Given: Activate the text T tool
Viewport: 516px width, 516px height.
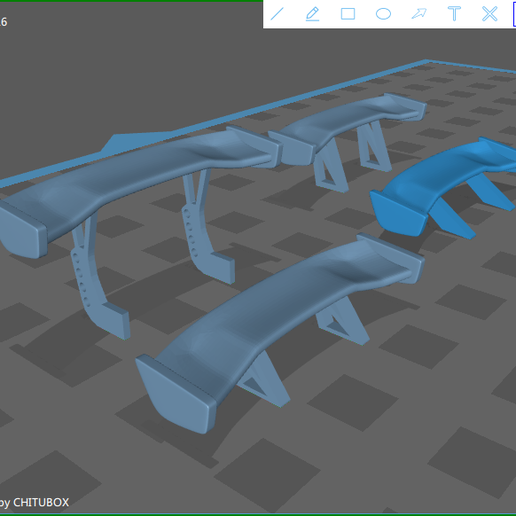Looking at the screenshot, I should [454, 14].
